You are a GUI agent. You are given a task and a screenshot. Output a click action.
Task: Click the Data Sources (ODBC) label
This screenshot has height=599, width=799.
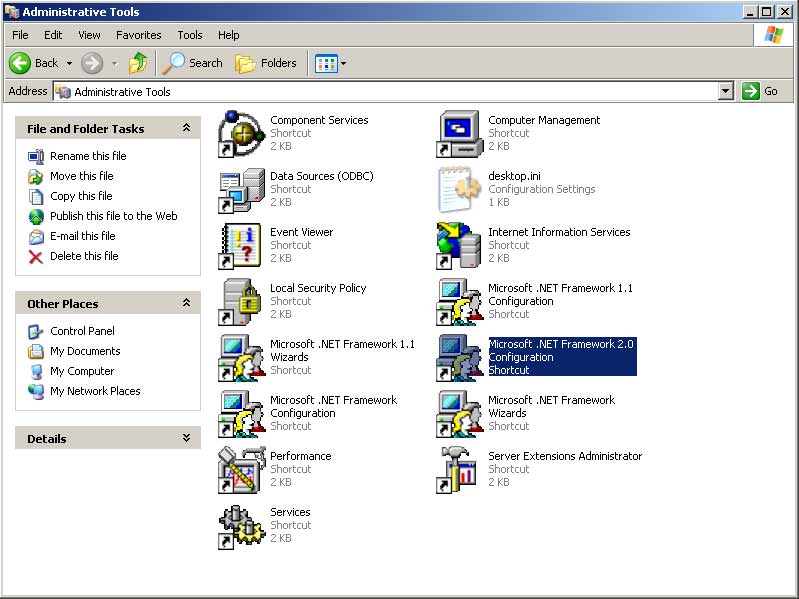pyautogui.click(x=322, y=176)
